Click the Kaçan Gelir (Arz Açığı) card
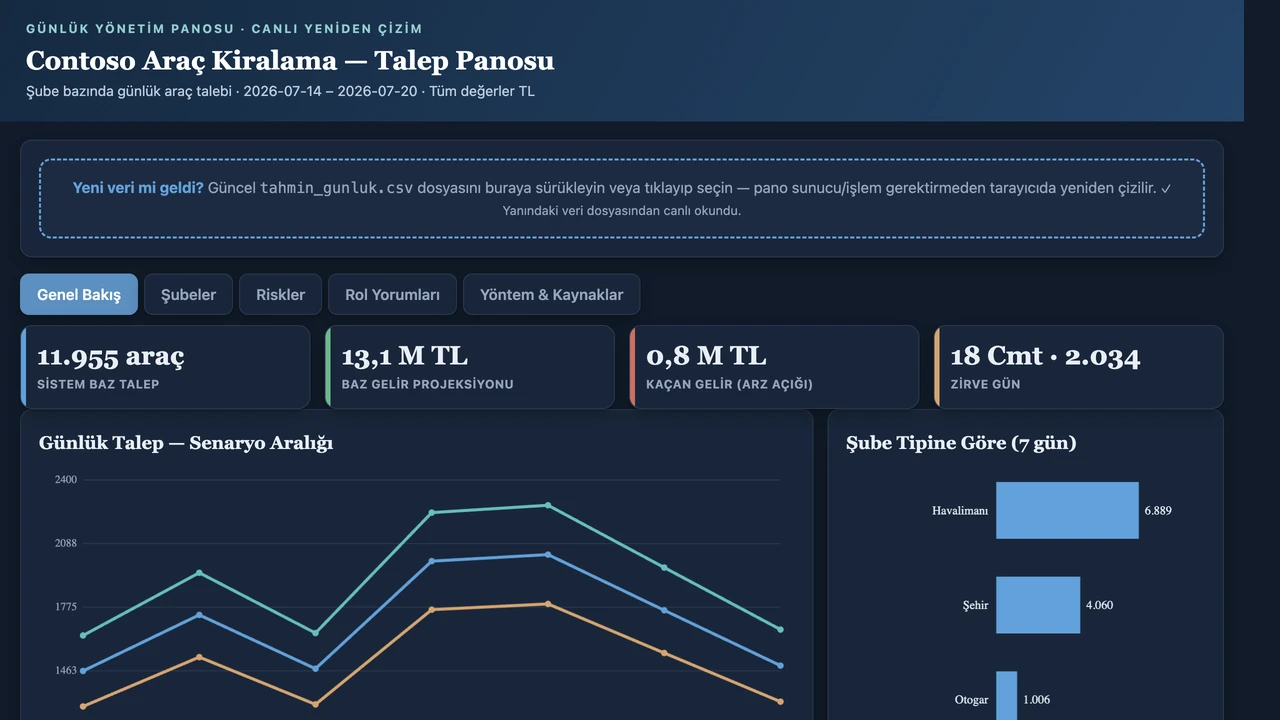 coord(774,367)
